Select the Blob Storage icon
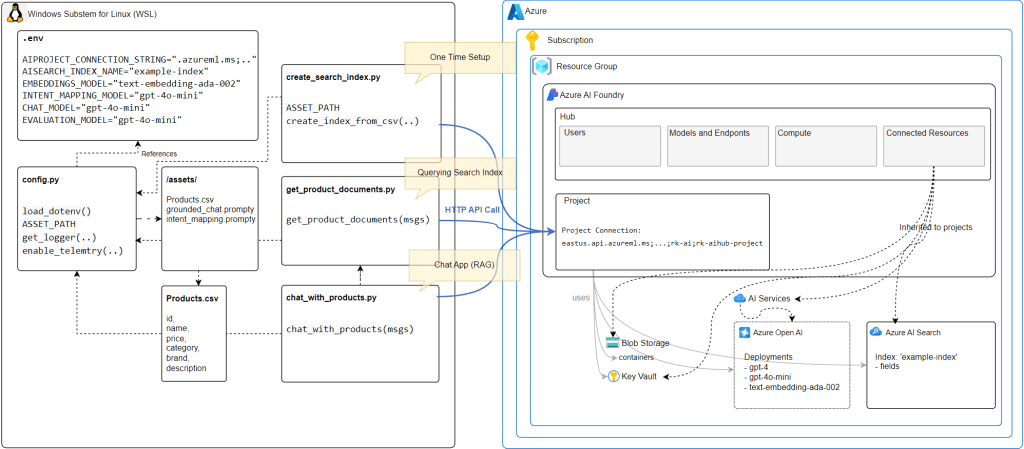The height and width of the screenshot is (449, 1024). (x=612, y=342)
